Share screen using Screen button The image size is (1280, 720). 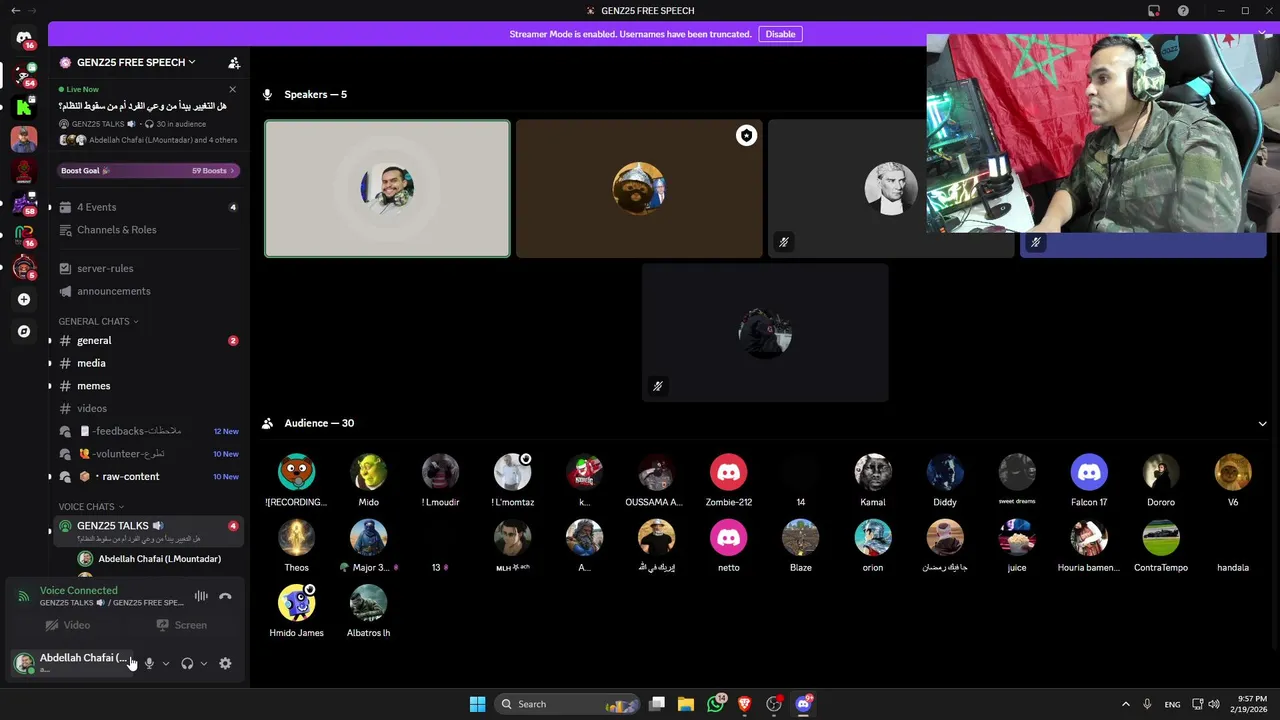click(x=182, y=625)
